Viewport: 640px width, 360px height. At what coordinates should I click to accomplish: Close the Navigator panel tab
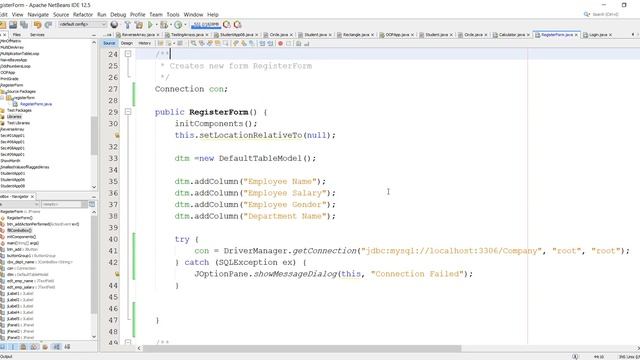click(32, 197)
